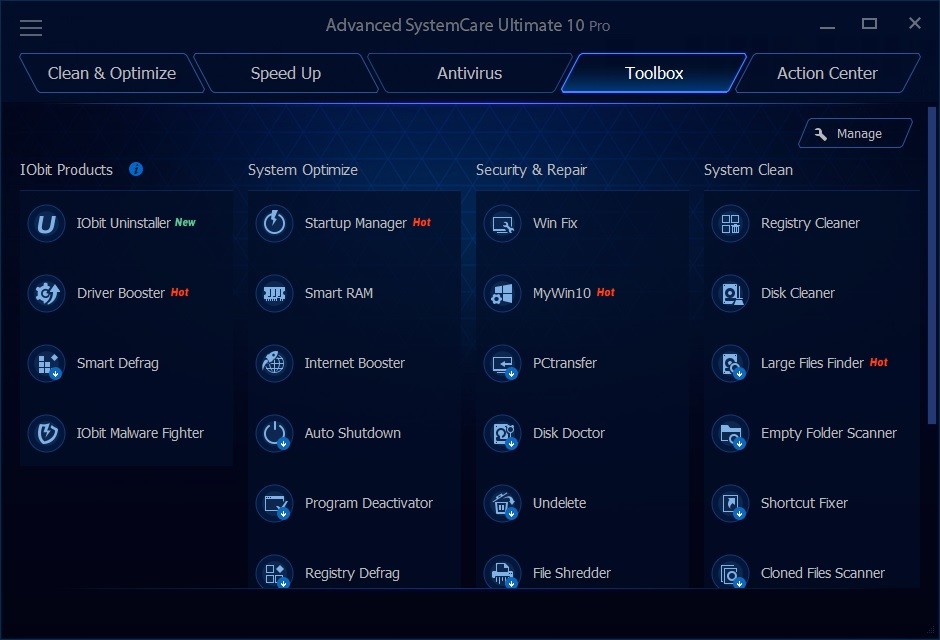This screenshot has height=640, width=940.
Task: Launch the Large Files Finder icon
Action: click(x=730, y=364)
